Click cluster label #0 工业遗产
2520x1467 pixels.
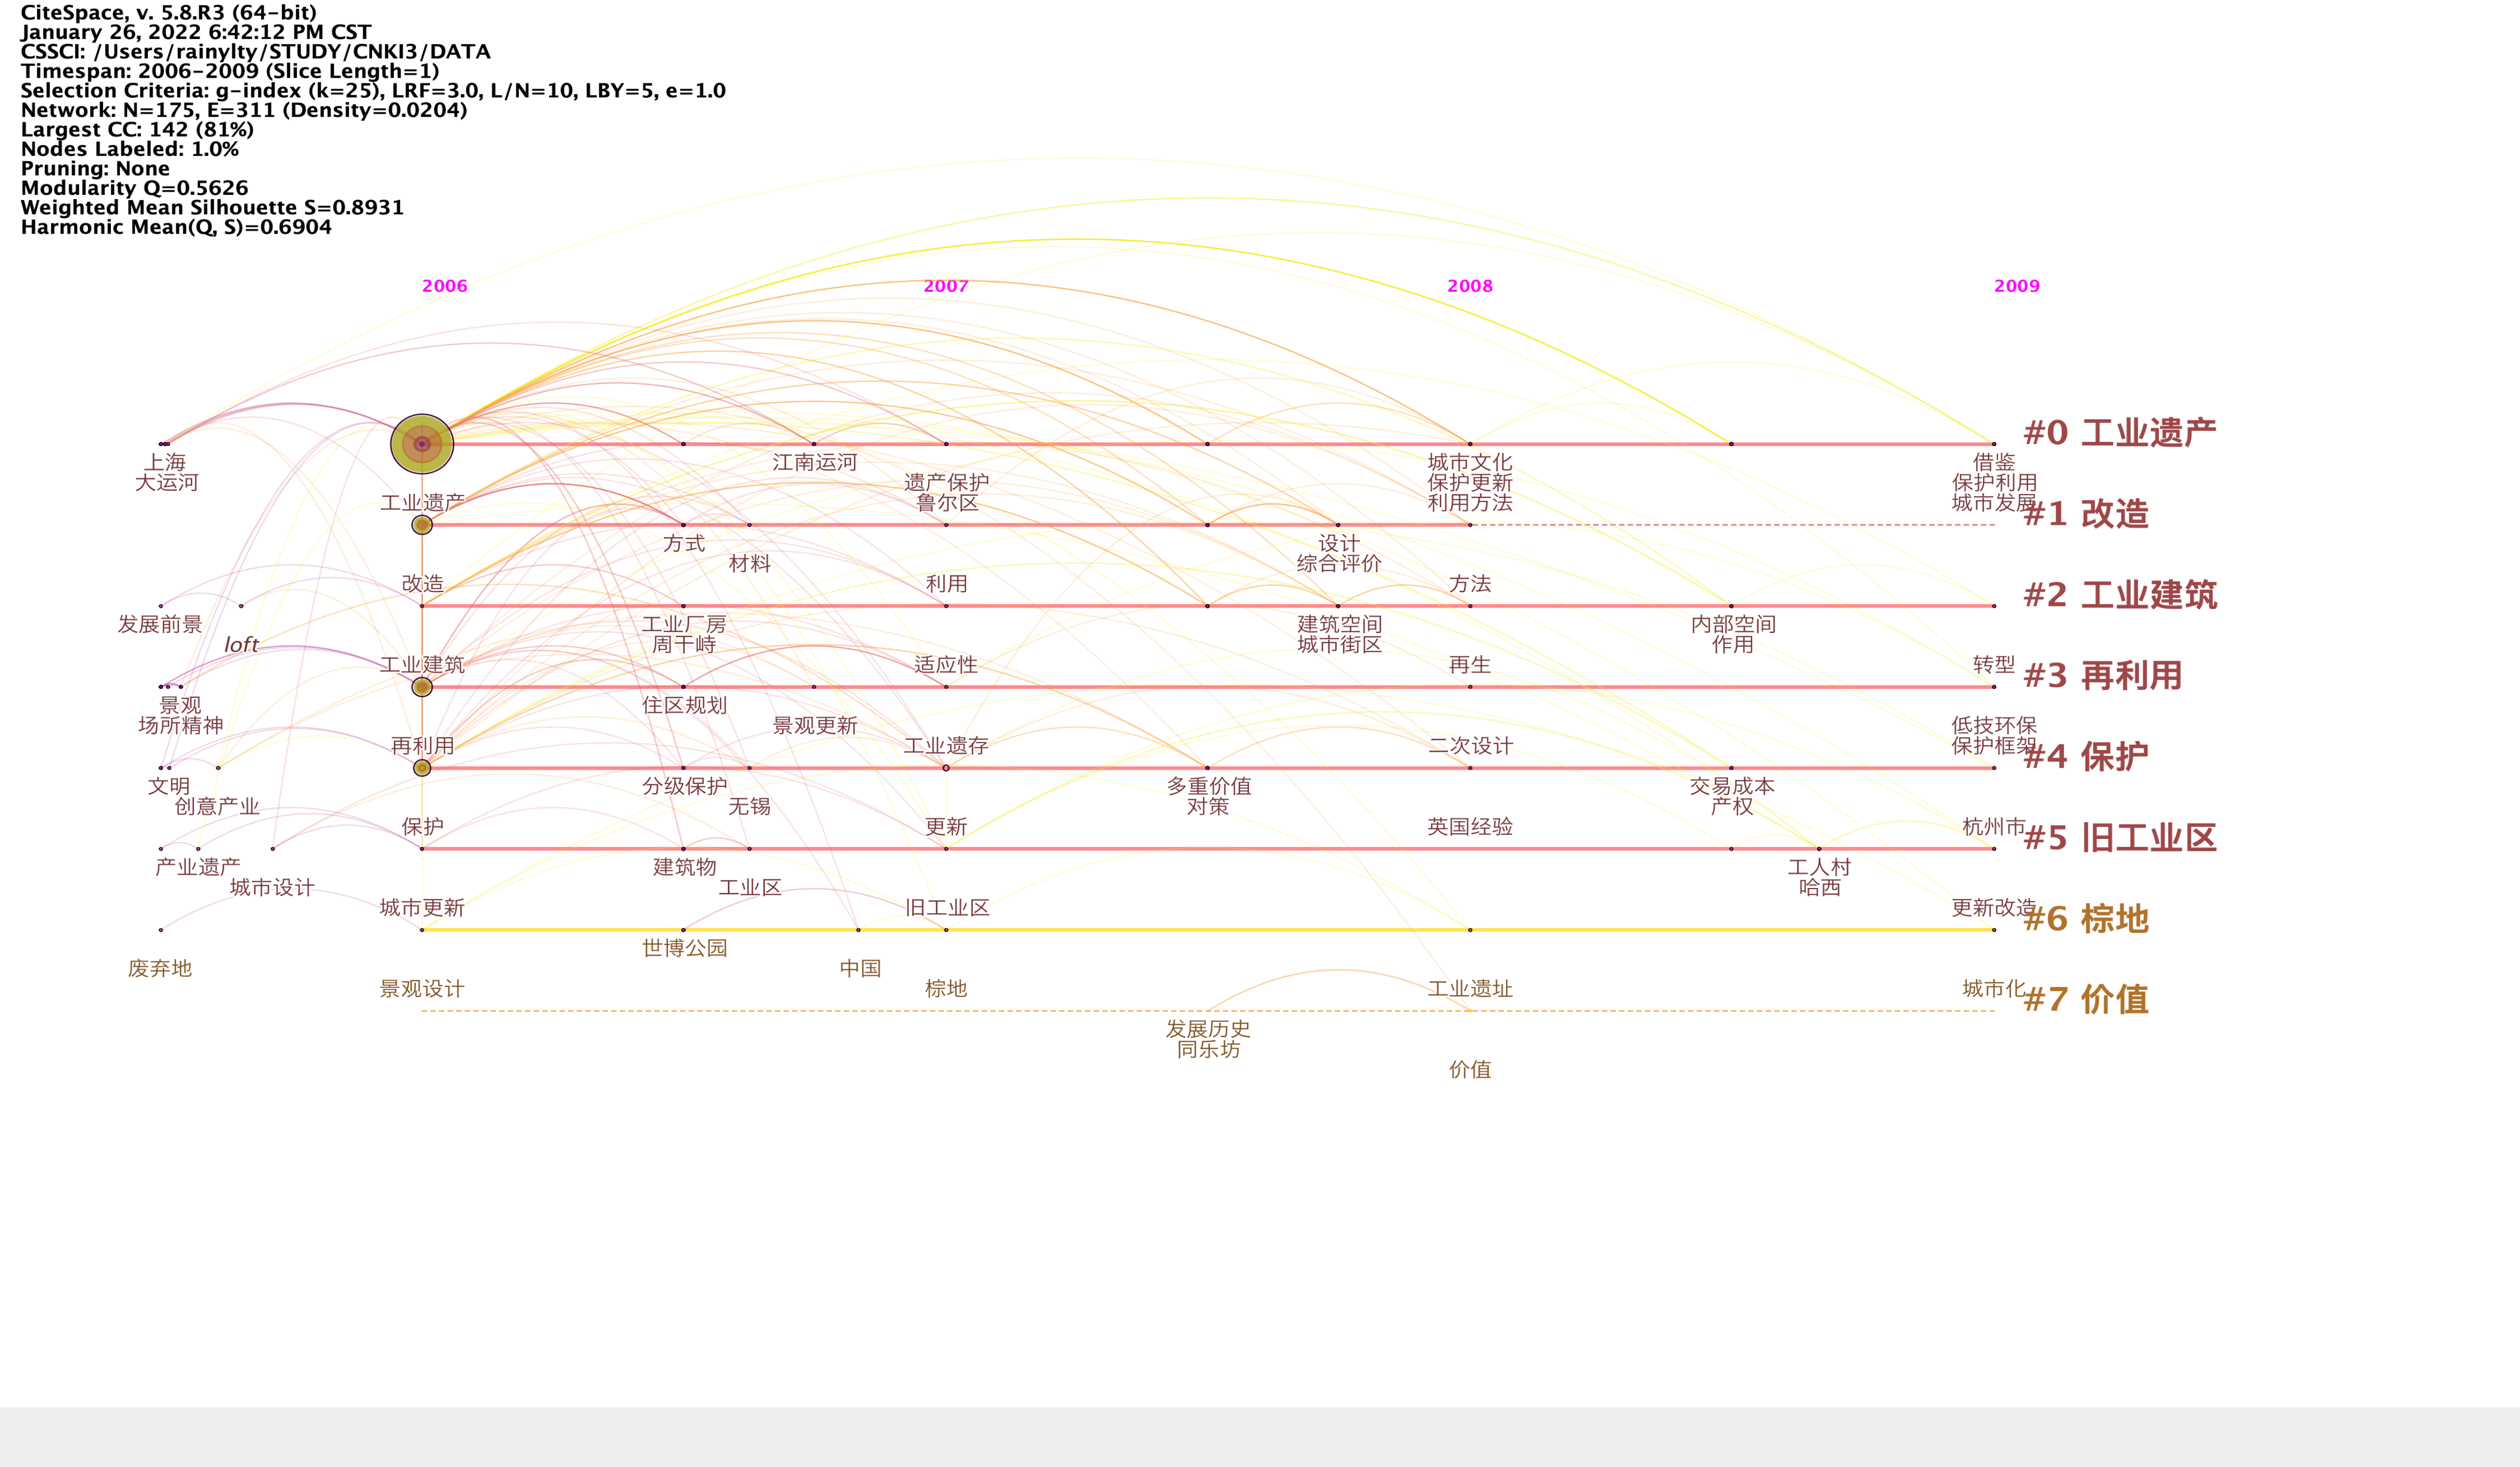point(2120,433)
